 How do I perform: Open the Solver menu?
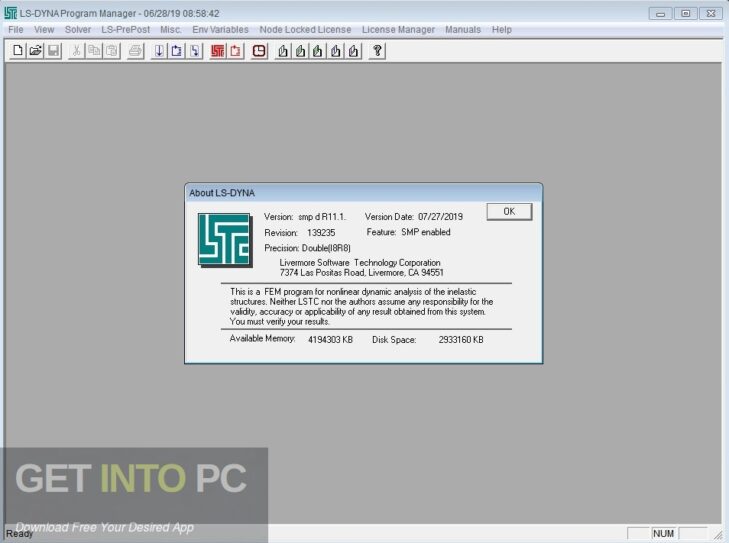pos(78,30)
